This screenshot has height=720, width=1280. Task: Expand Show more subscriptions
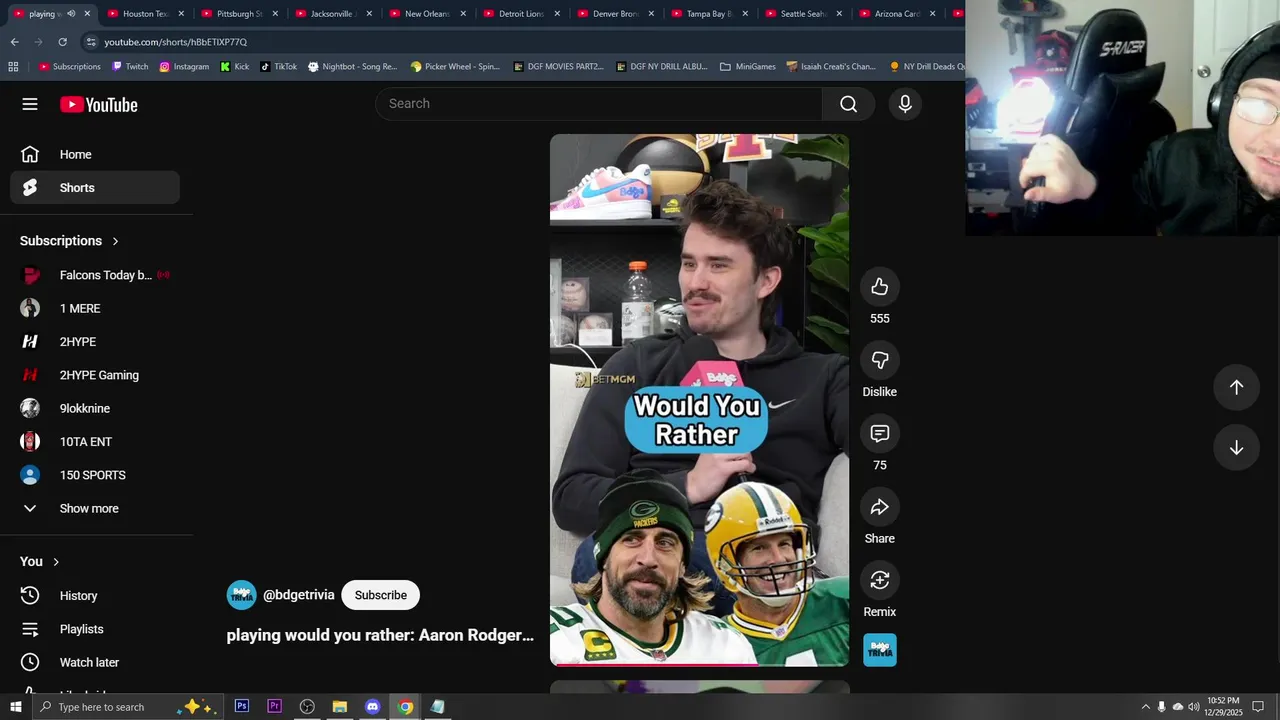coord(95,508)
